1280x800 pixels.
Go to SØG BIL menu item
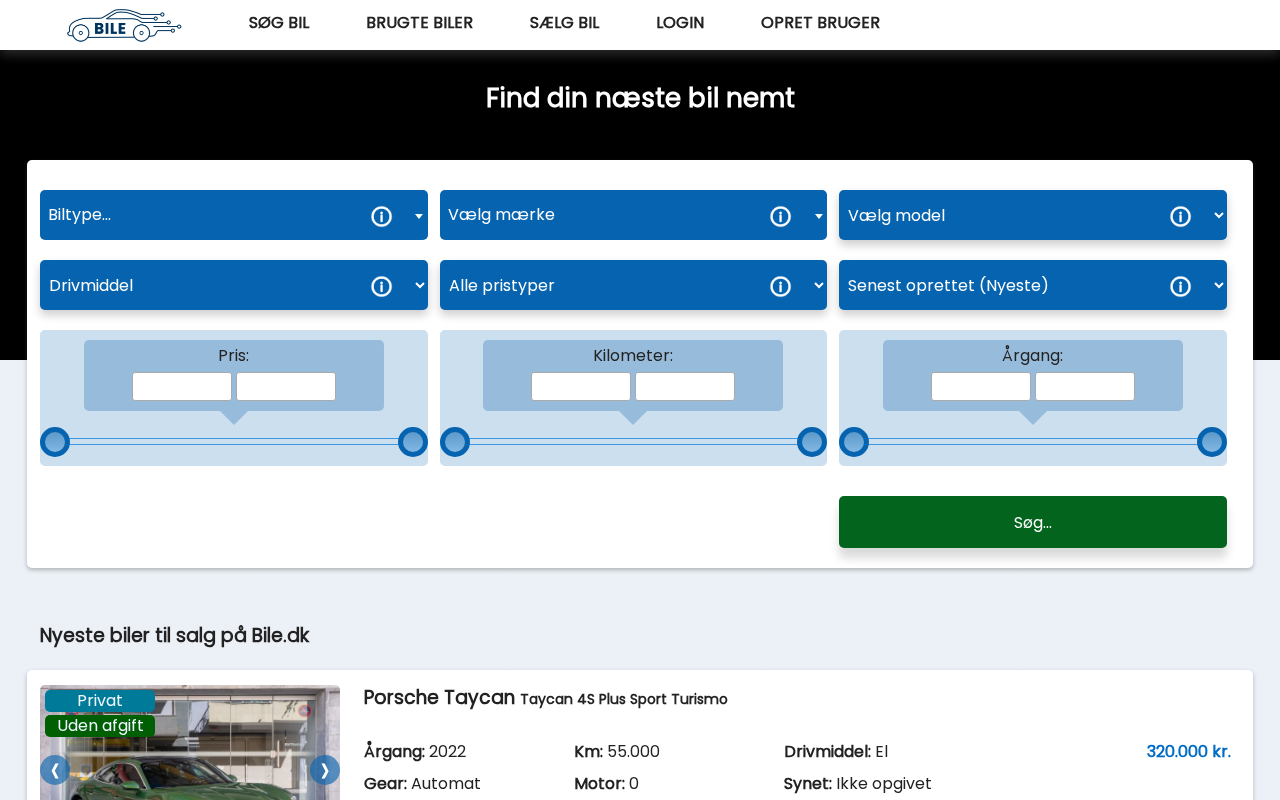[x=279, y=23]
